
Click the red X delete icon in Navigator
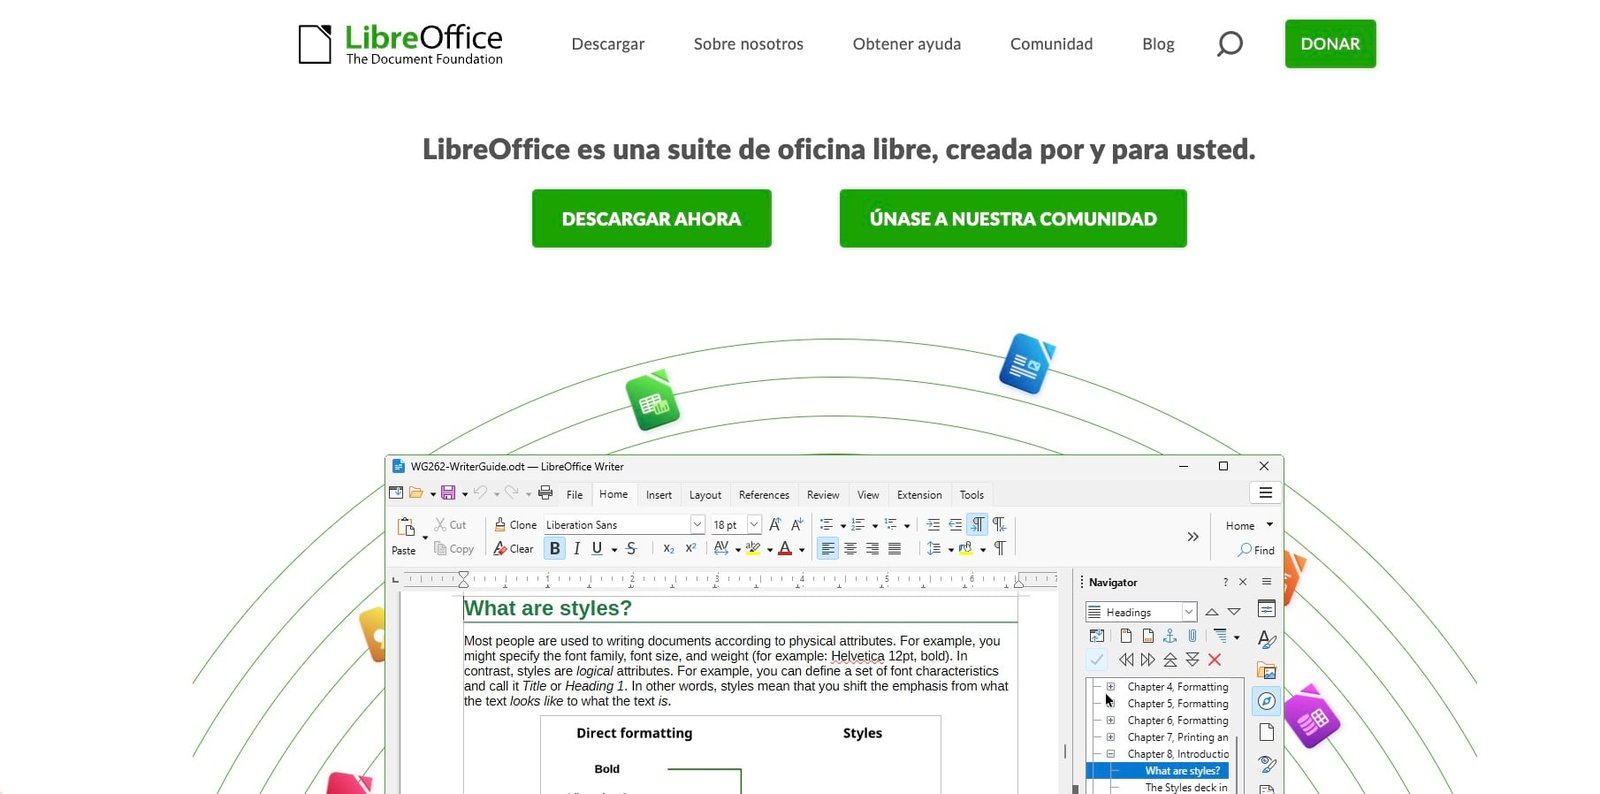[1214, 659]
